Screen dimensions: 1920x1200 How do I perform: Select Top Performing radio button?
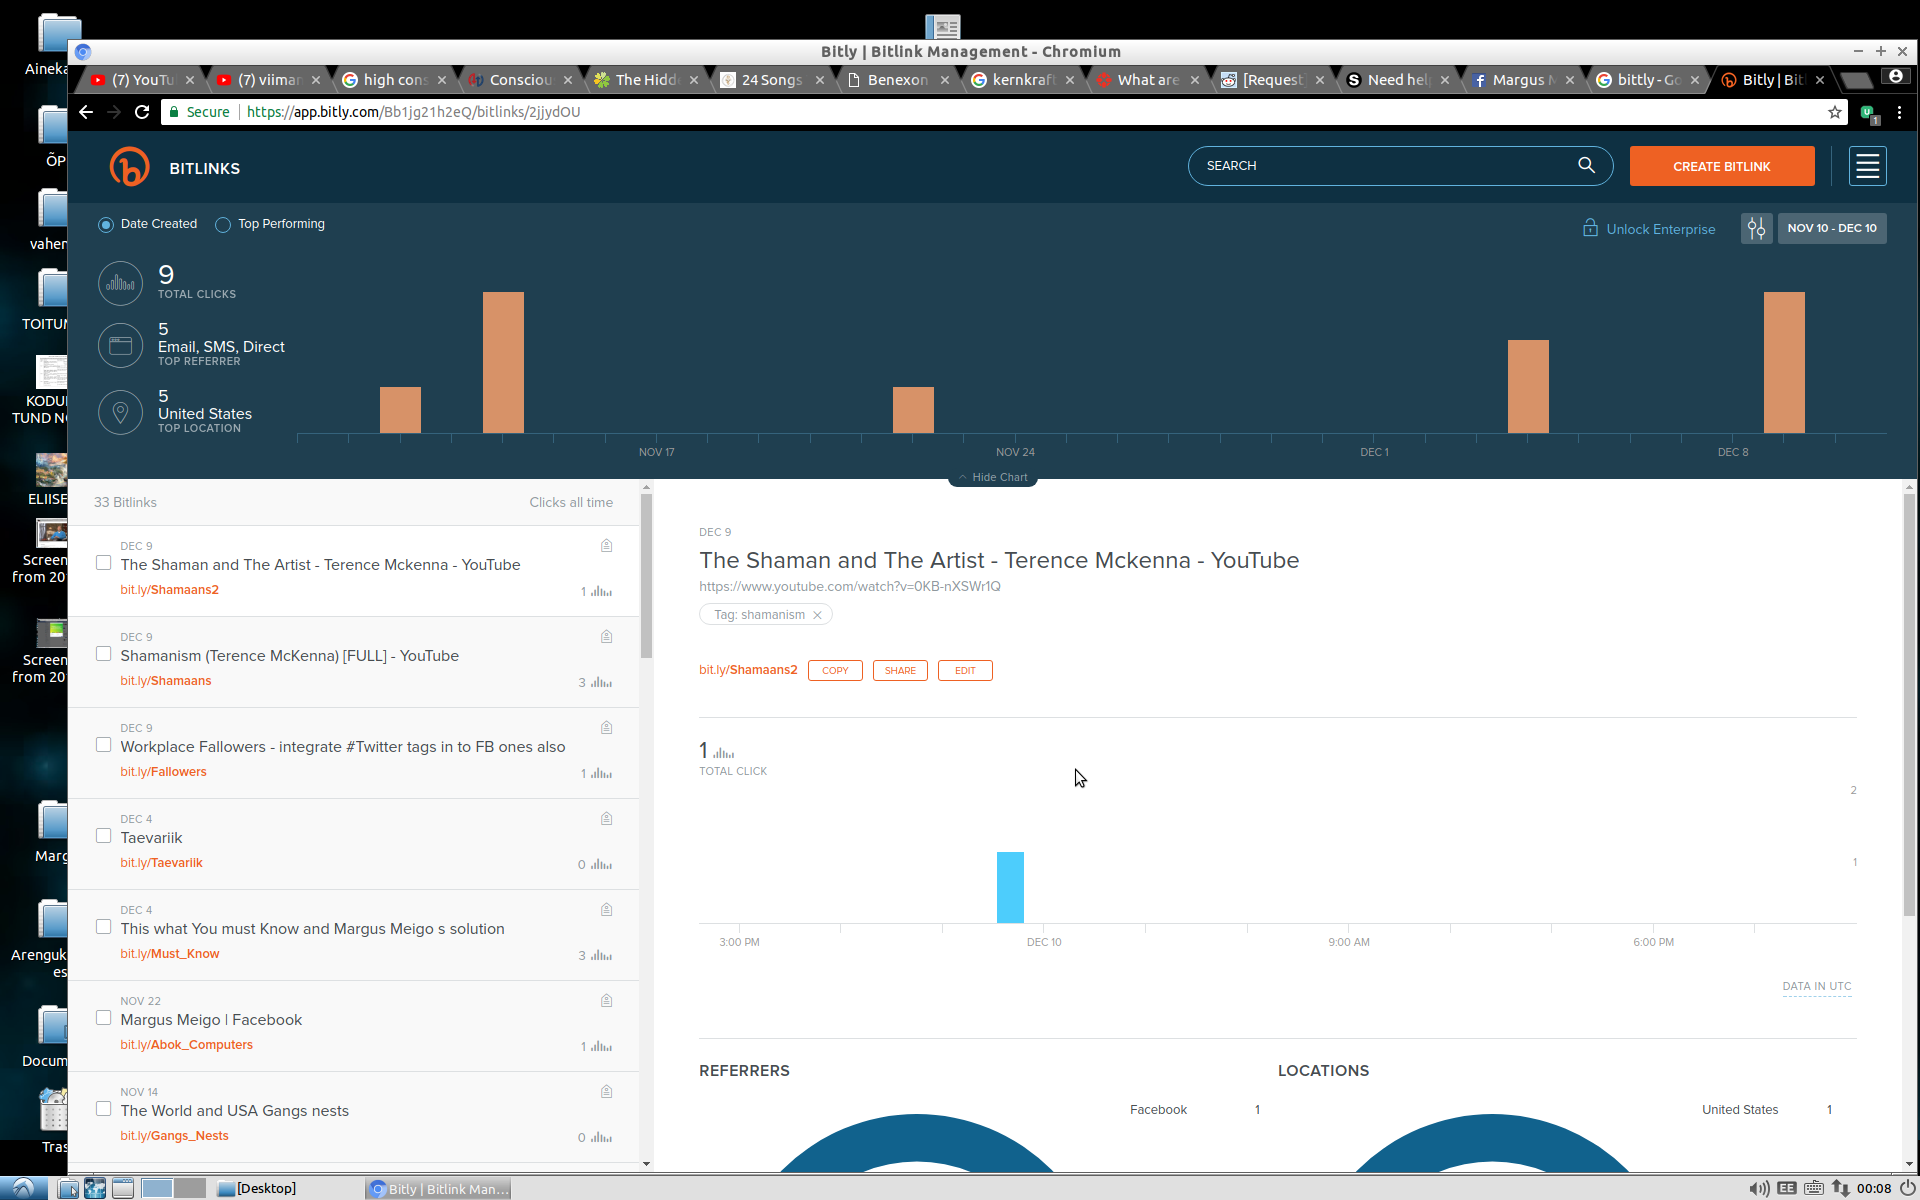(223, 225)
